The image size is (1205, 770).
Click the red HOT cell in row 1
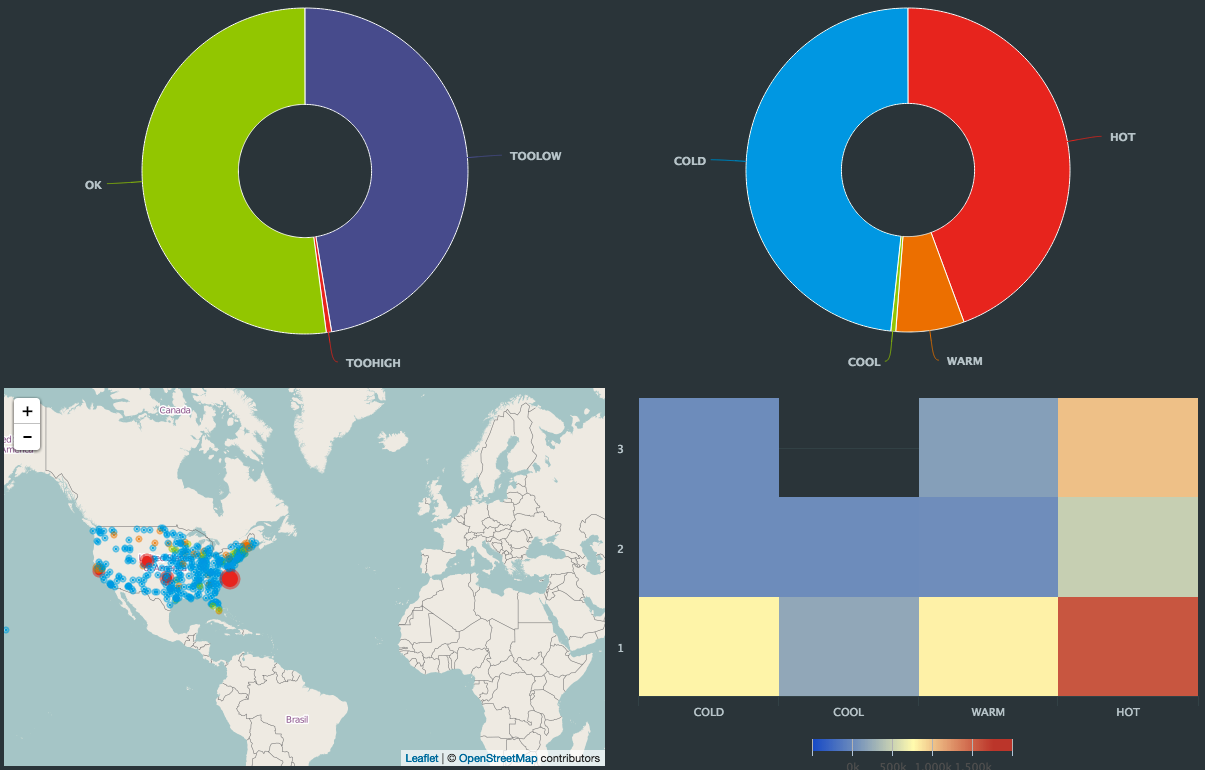[1127, 646]
